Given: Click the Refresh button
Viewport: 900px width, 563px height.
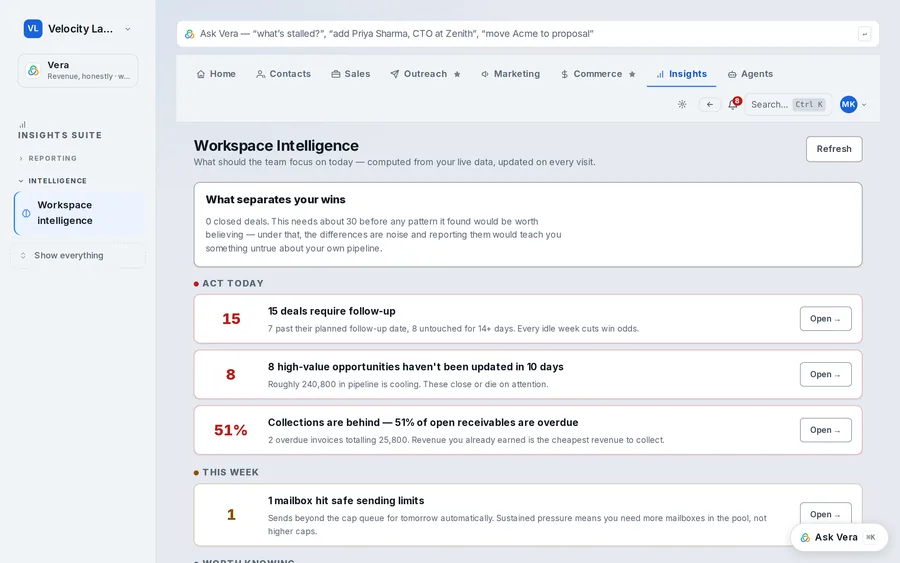Looking at the screenshot, I should tap(833, 149).
